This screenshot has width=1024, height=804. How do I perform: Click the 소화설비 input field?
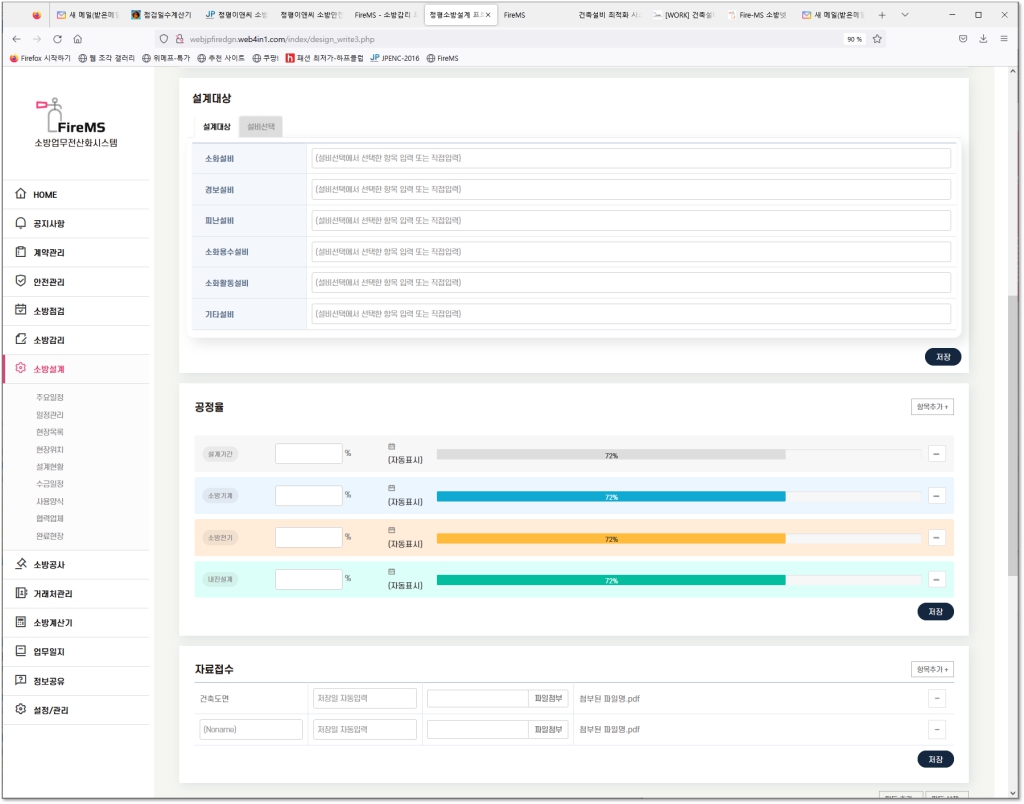630,158
